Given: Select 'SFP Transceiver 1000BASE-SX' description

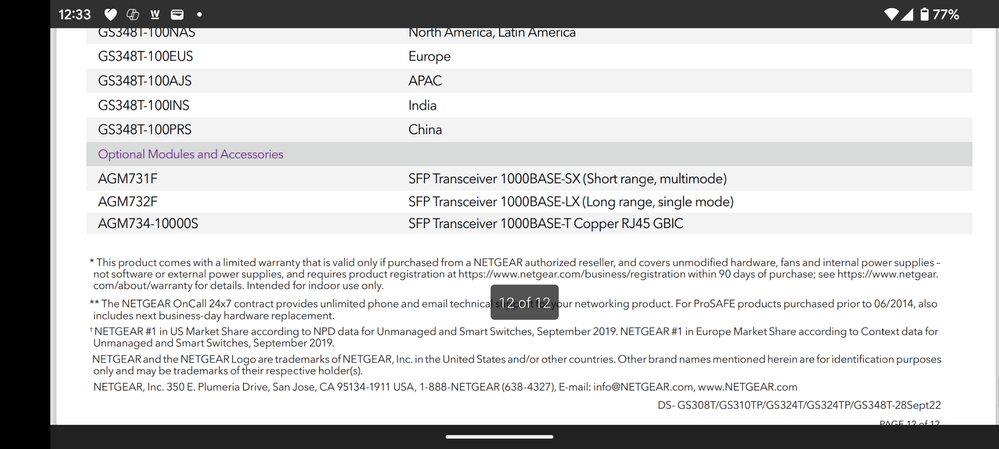Looking at the screenshot, I should coord(567,179).
